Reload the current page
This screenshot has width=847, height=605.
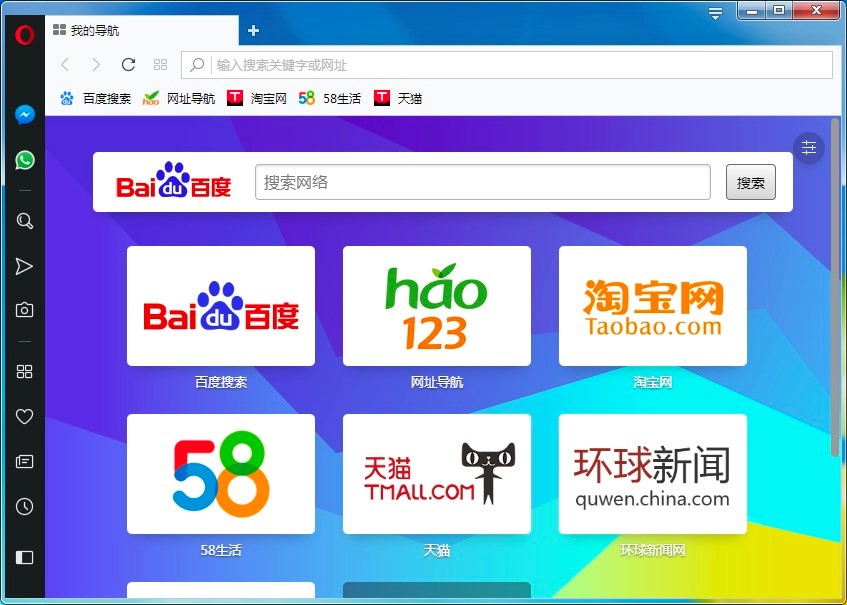tap(128, 64)
